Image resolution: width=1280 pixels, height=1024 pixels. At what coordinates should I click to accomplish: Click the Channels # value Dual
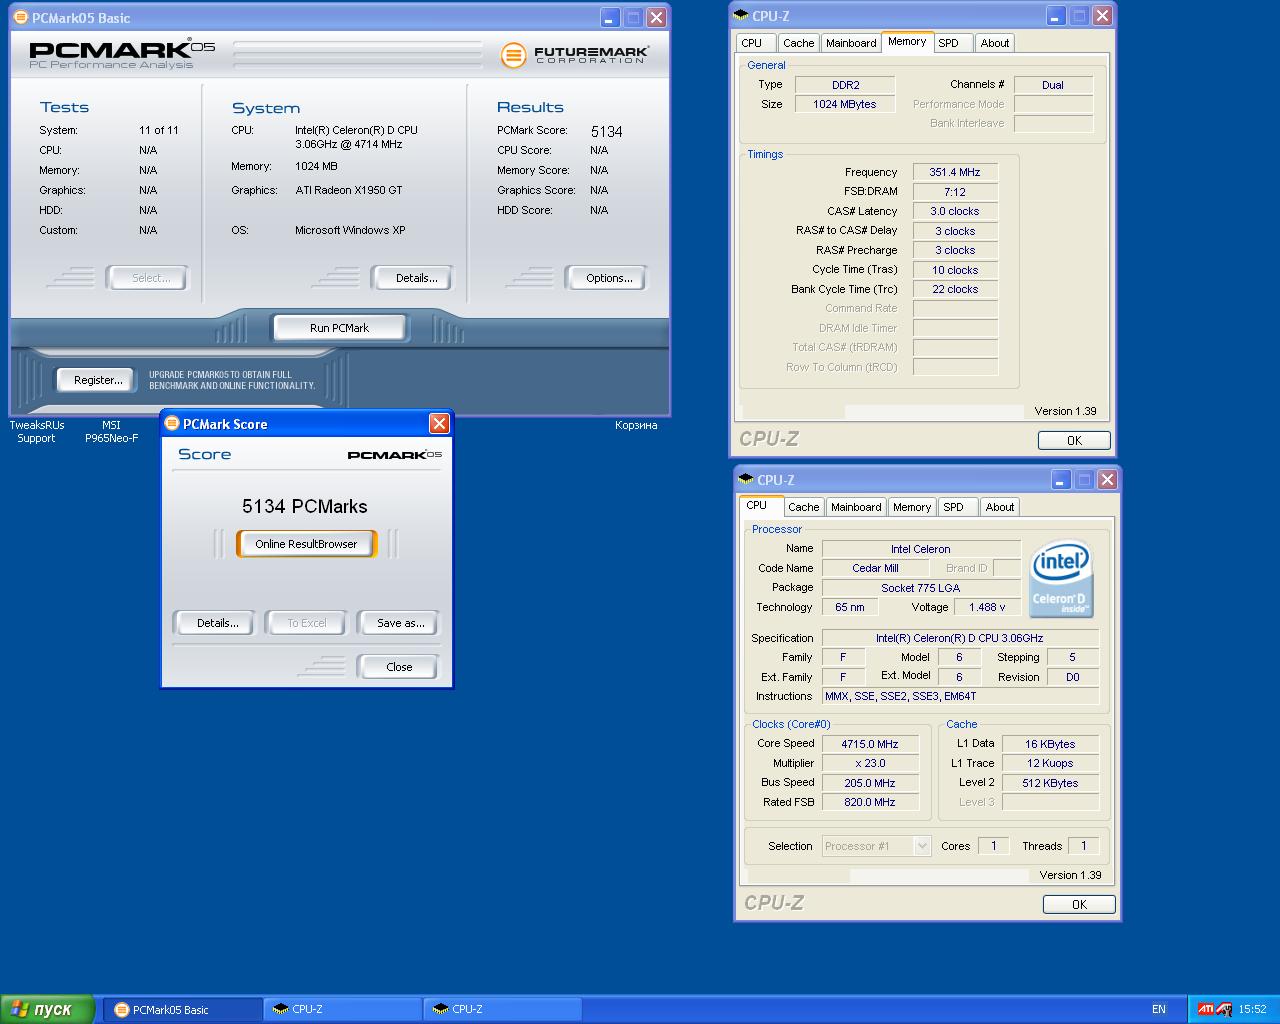point(1053,85)
